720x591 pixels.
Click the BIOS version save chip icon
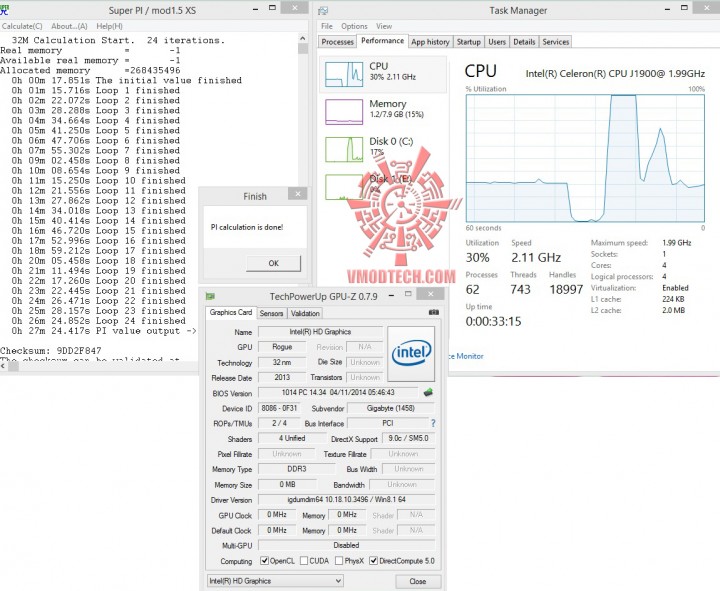428,392
